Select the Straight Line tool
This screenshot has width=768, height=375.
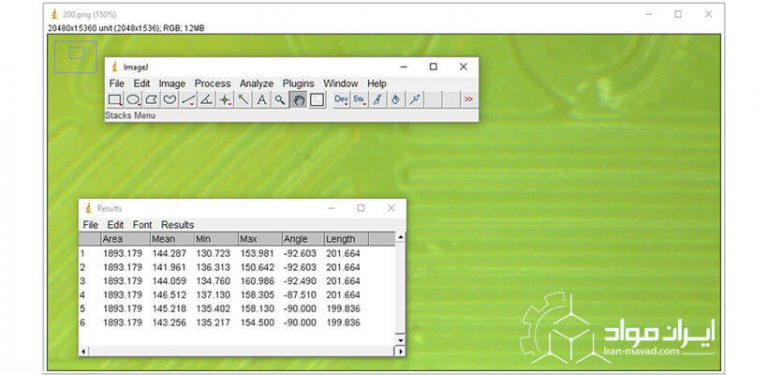click(188, 100)
